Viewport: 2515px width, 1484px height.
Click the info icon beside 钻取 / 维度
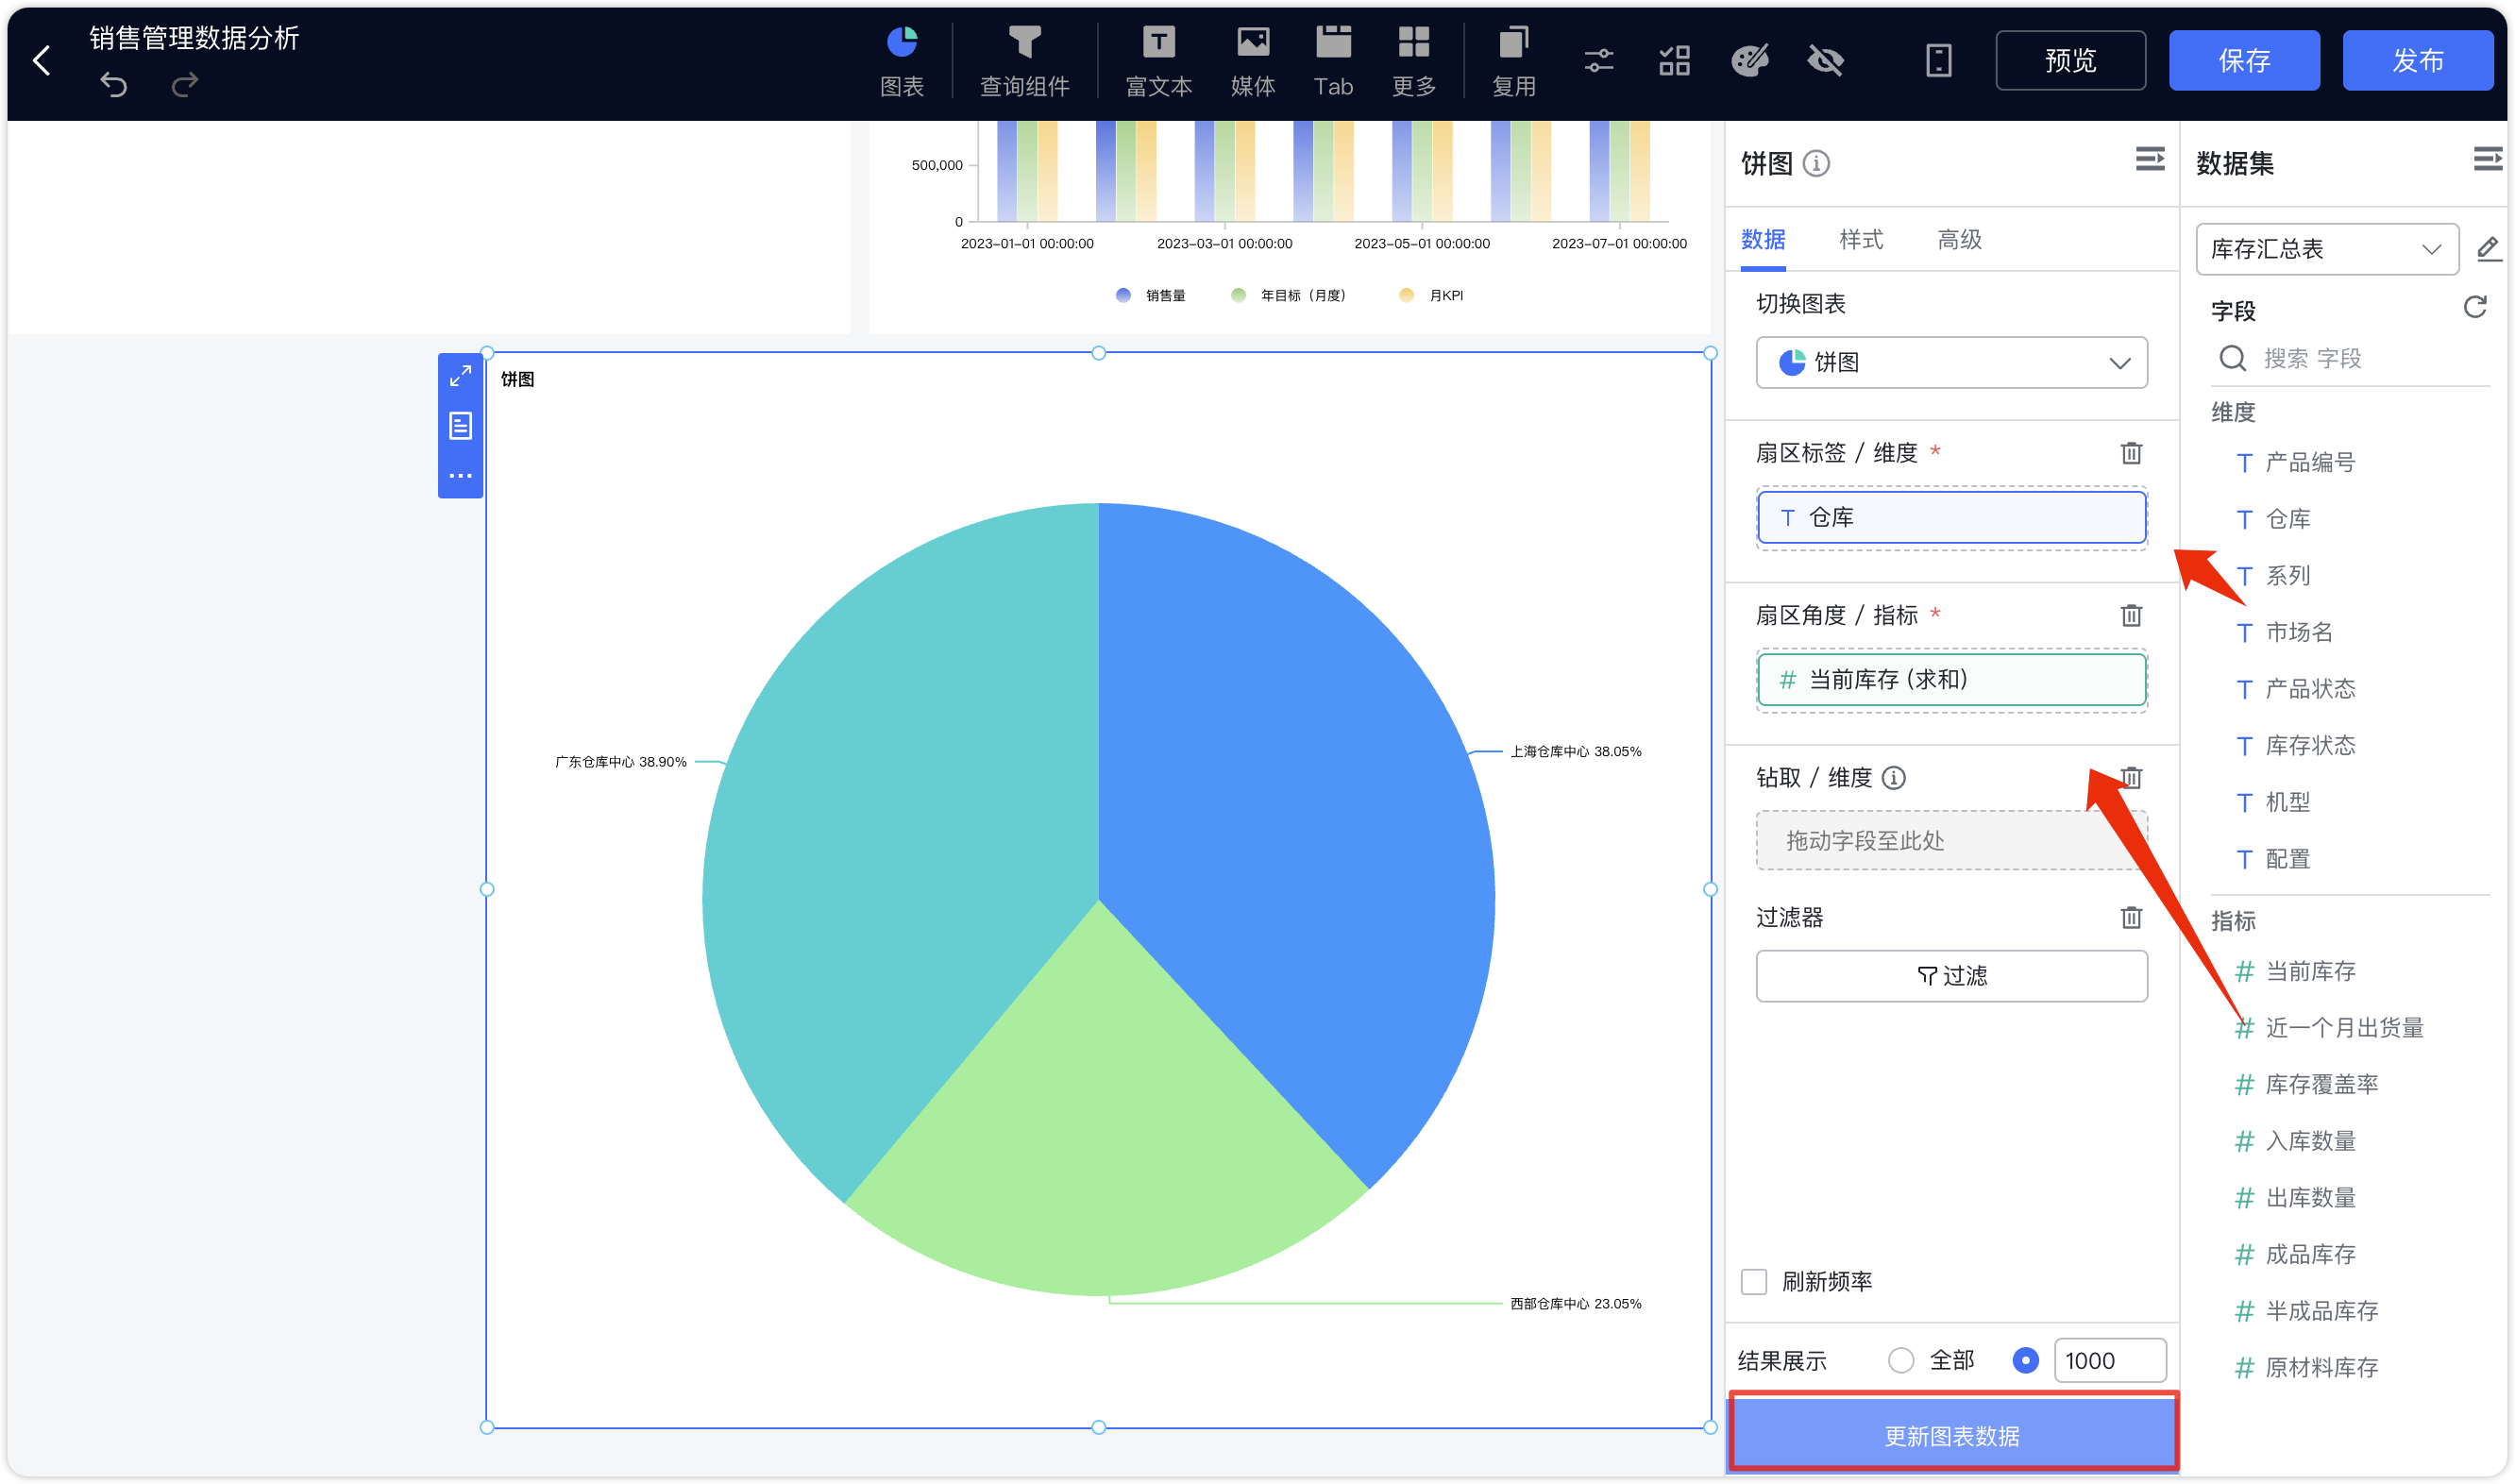(x=1894, y=778)
